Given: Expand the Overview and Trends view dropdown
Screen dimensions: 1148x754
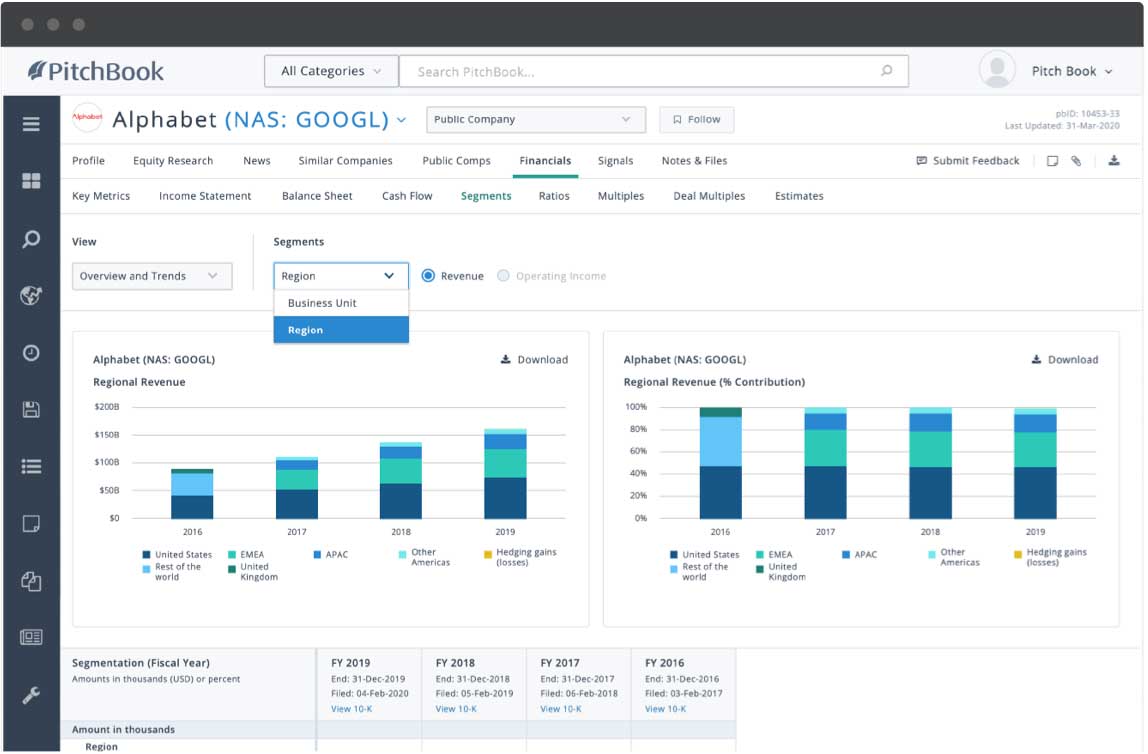Looking at the screenshot, I should (x=151, y=276).
